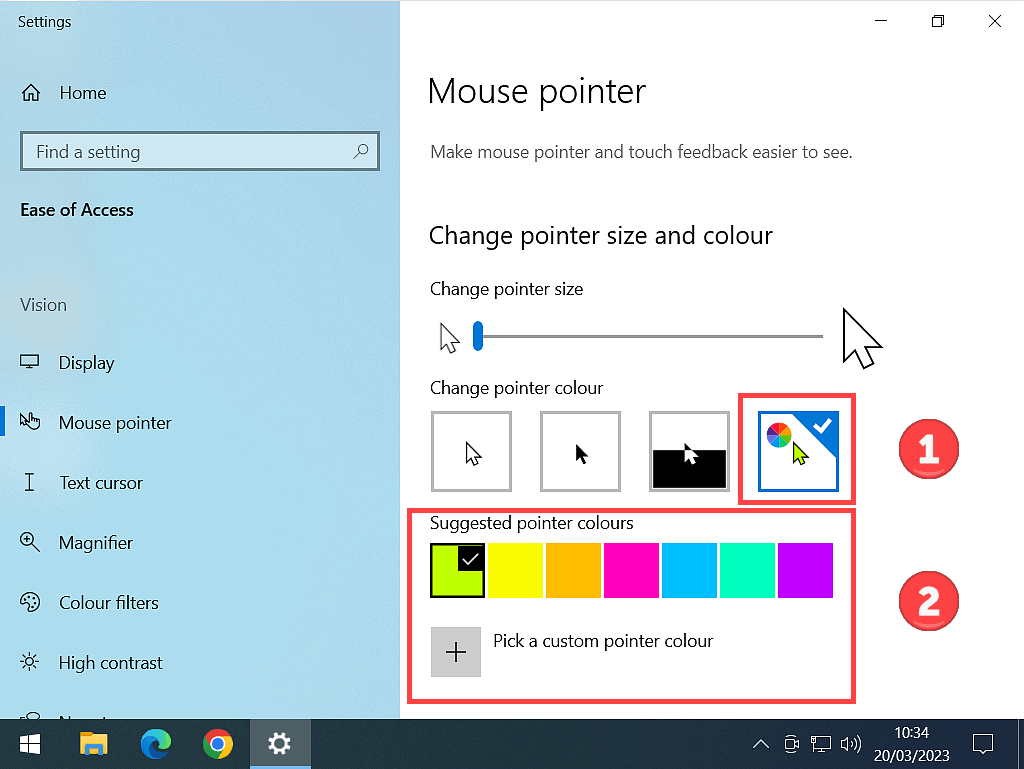The width and height of the screenshot is (1024, 769).
Task: Launch Microsoft Edge from taskbar
Action: [155, 744]
